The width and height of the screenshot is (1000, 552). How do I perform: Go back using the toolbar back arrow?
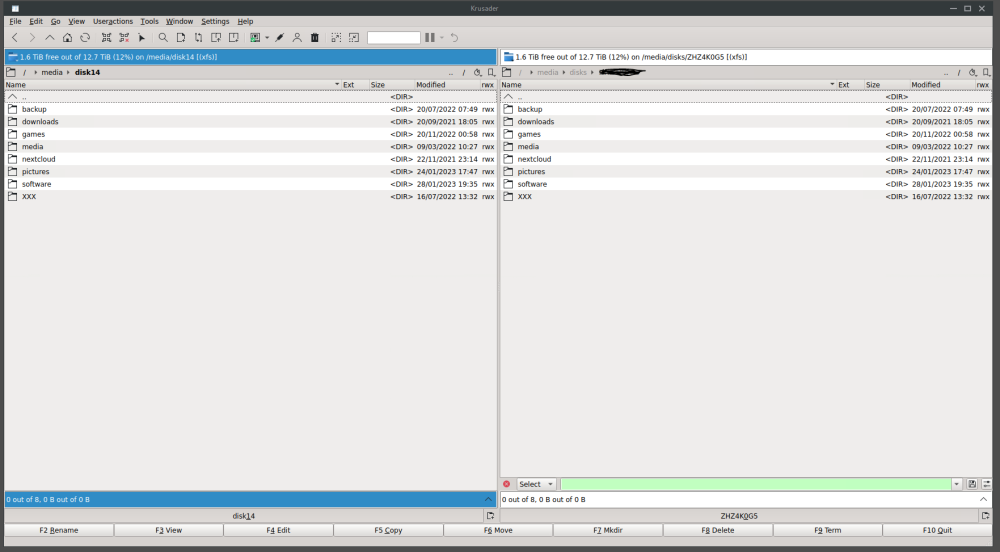(15, 38)
